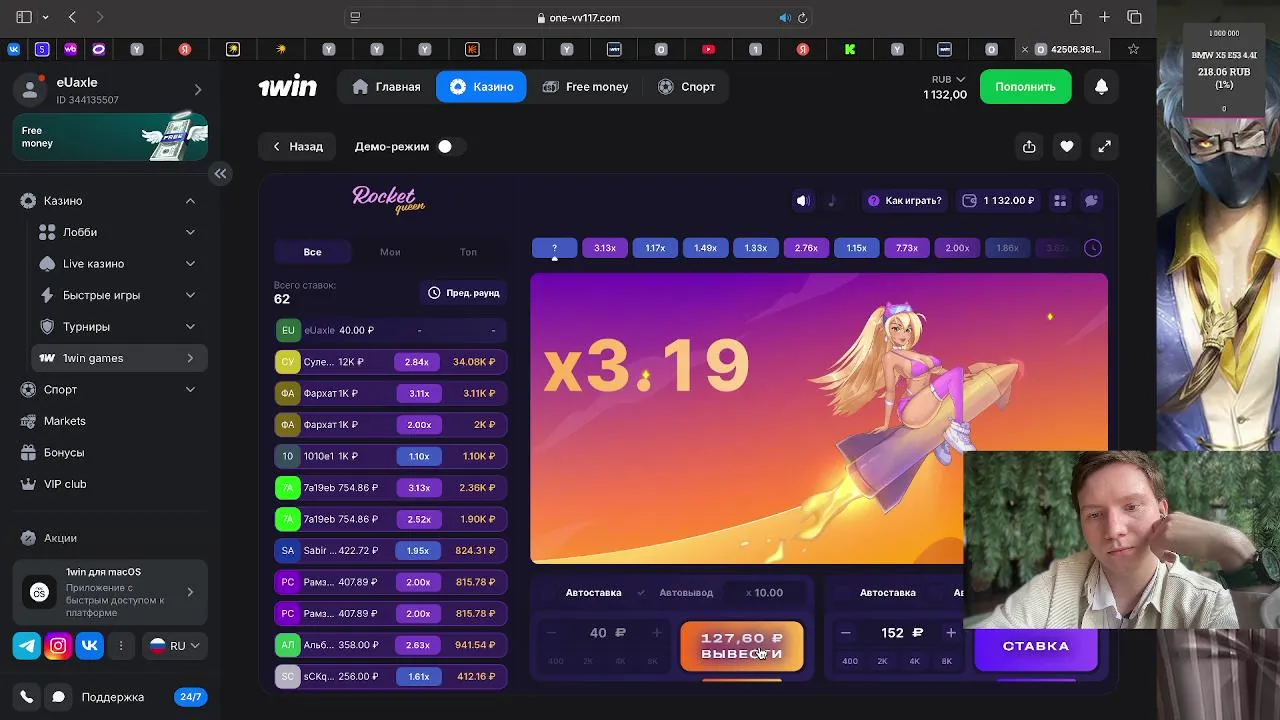Open VIP club in sidebar

[65, 484]
